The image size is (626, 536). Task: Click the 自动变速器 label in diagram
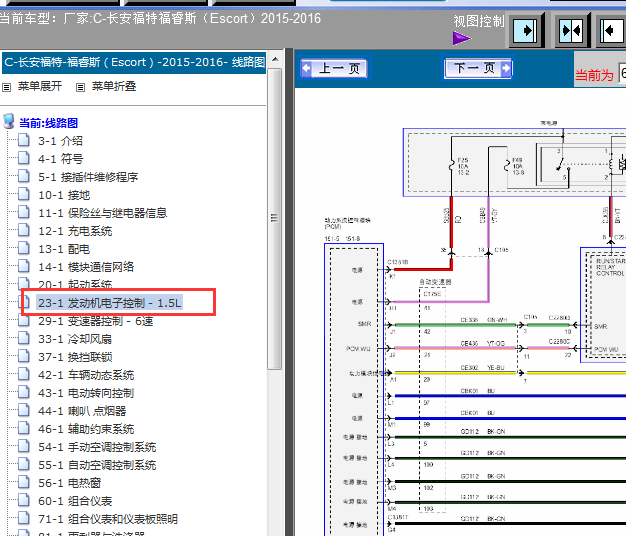click(x=435, y=282)
